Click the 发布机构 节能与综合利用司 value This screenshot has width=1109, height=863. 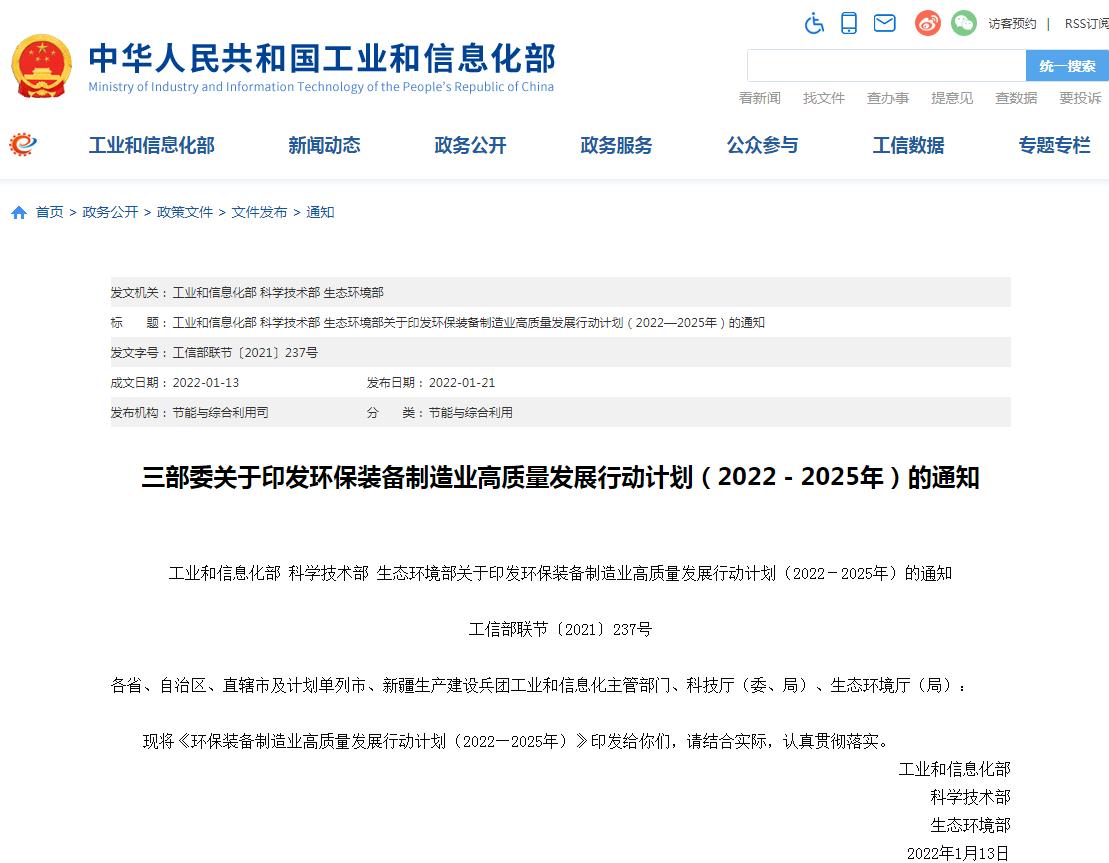221,412
